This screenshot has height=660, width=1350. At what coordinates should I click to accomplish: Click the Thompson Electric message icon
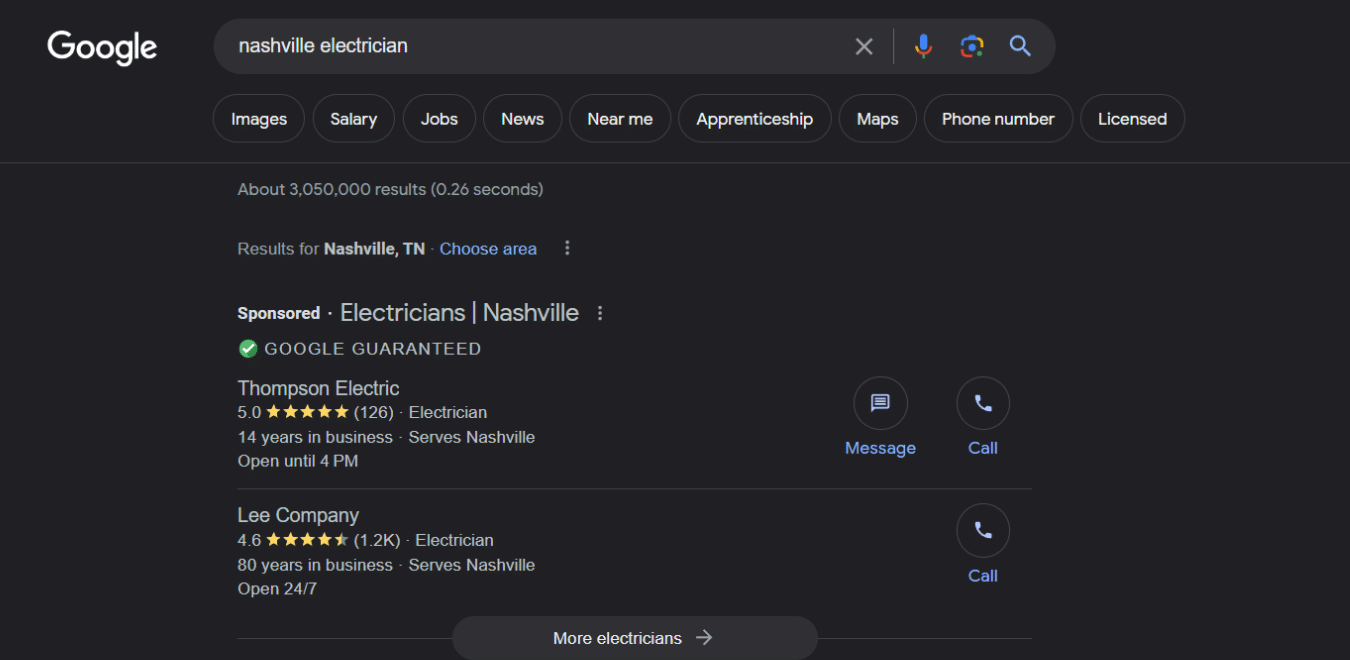tap(880, 403)
